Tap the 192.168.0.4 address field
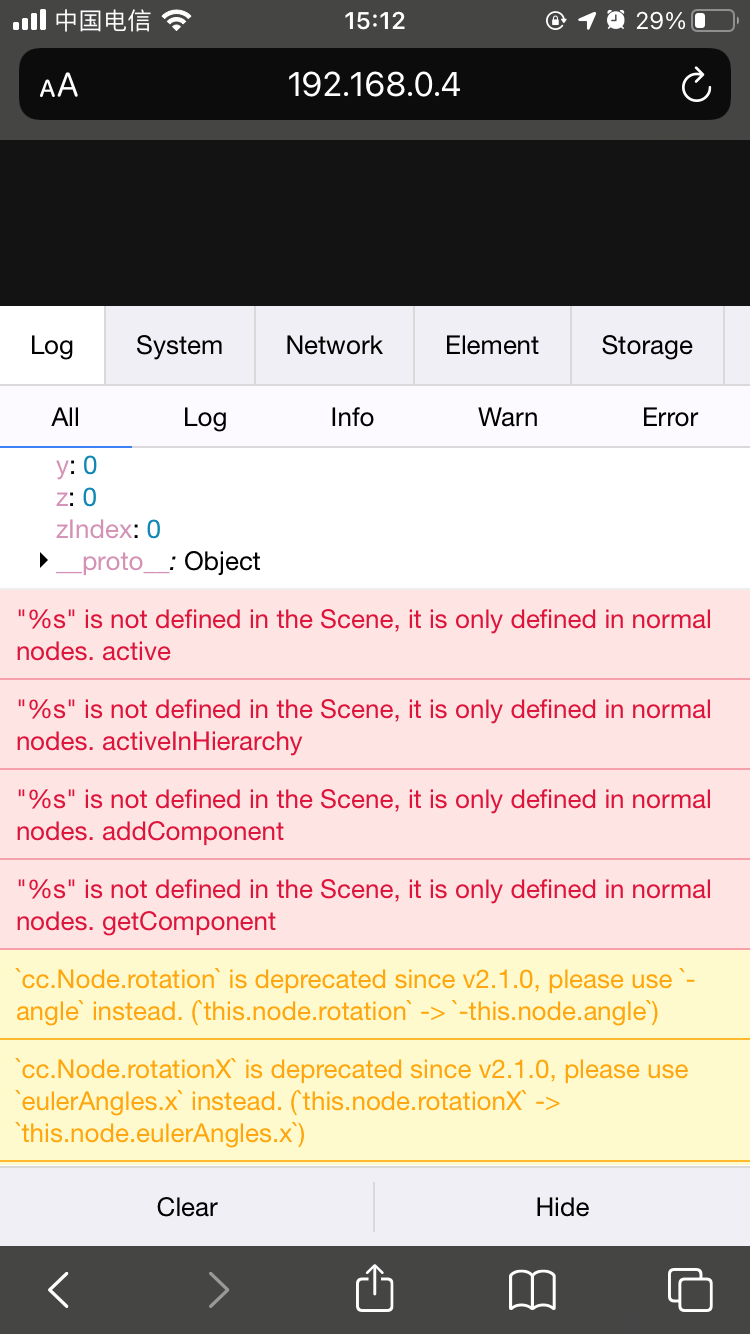750x1334 pixels. point(374,85)
